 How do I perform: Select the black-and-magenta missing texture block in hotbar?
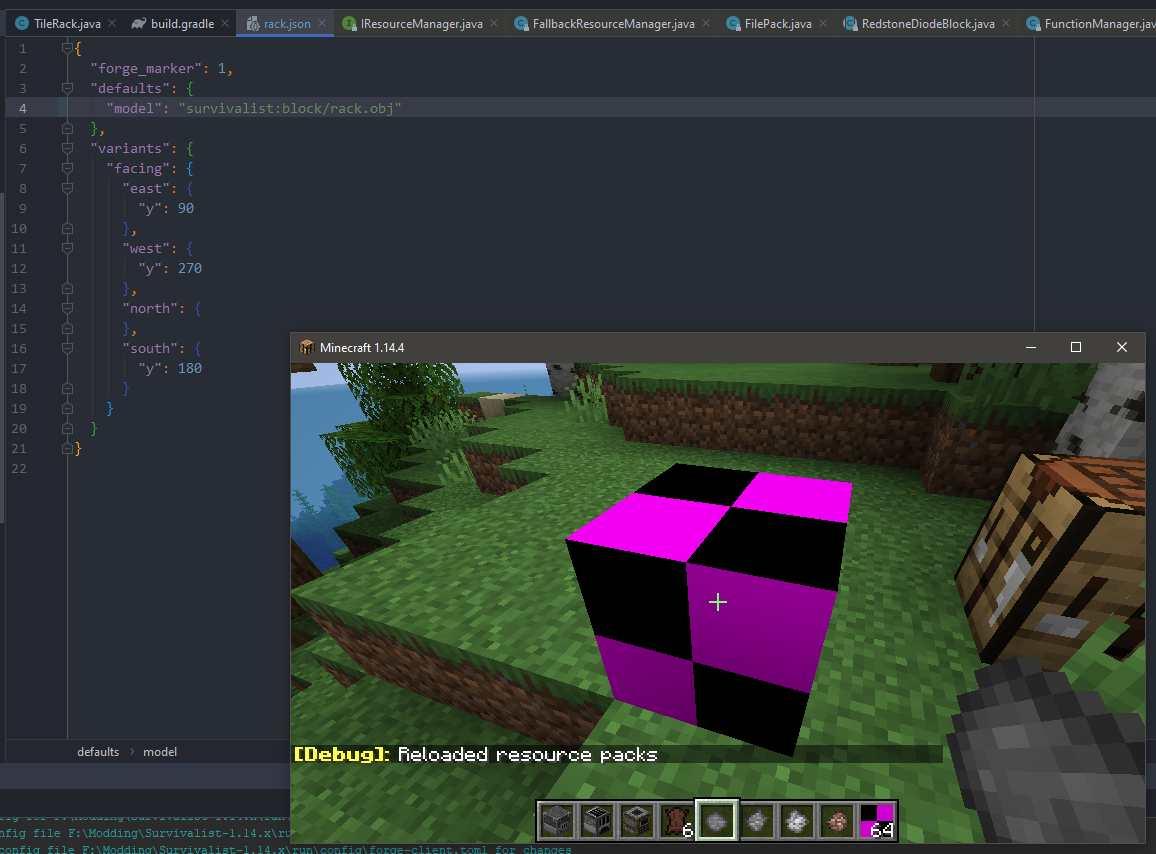(876, 820)
